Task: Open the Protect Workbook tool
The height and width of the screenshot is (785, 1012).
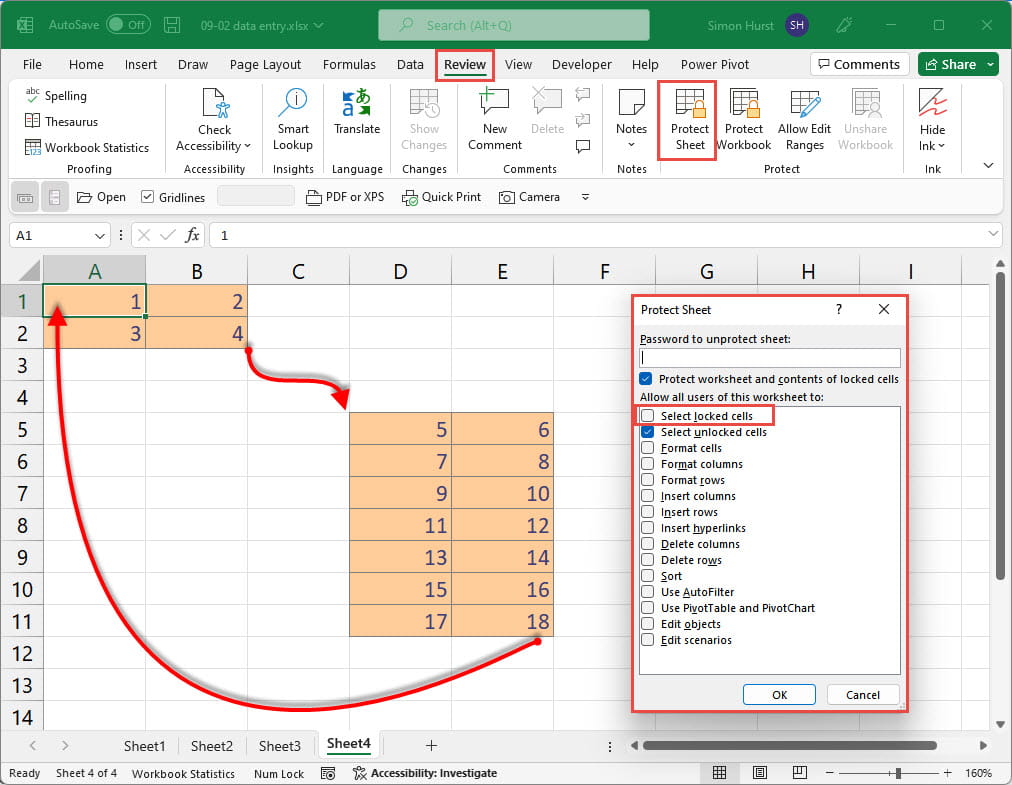Action: coord(744,119)
